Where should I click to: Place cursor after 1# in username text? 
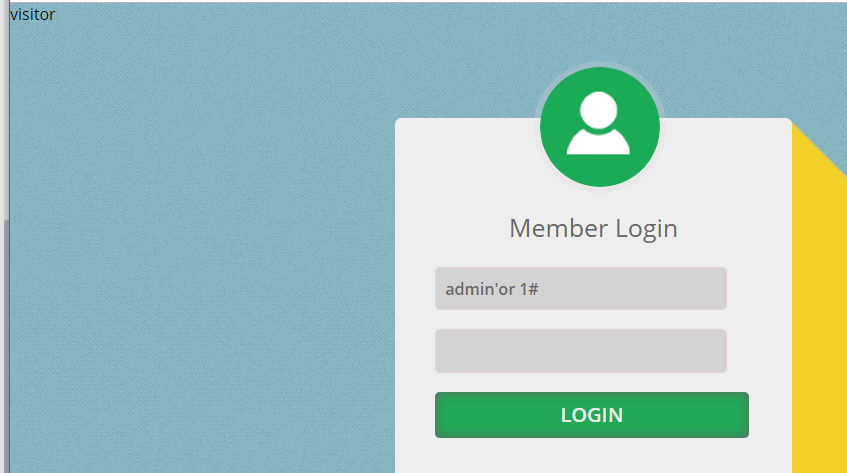(x=540, y=289)
